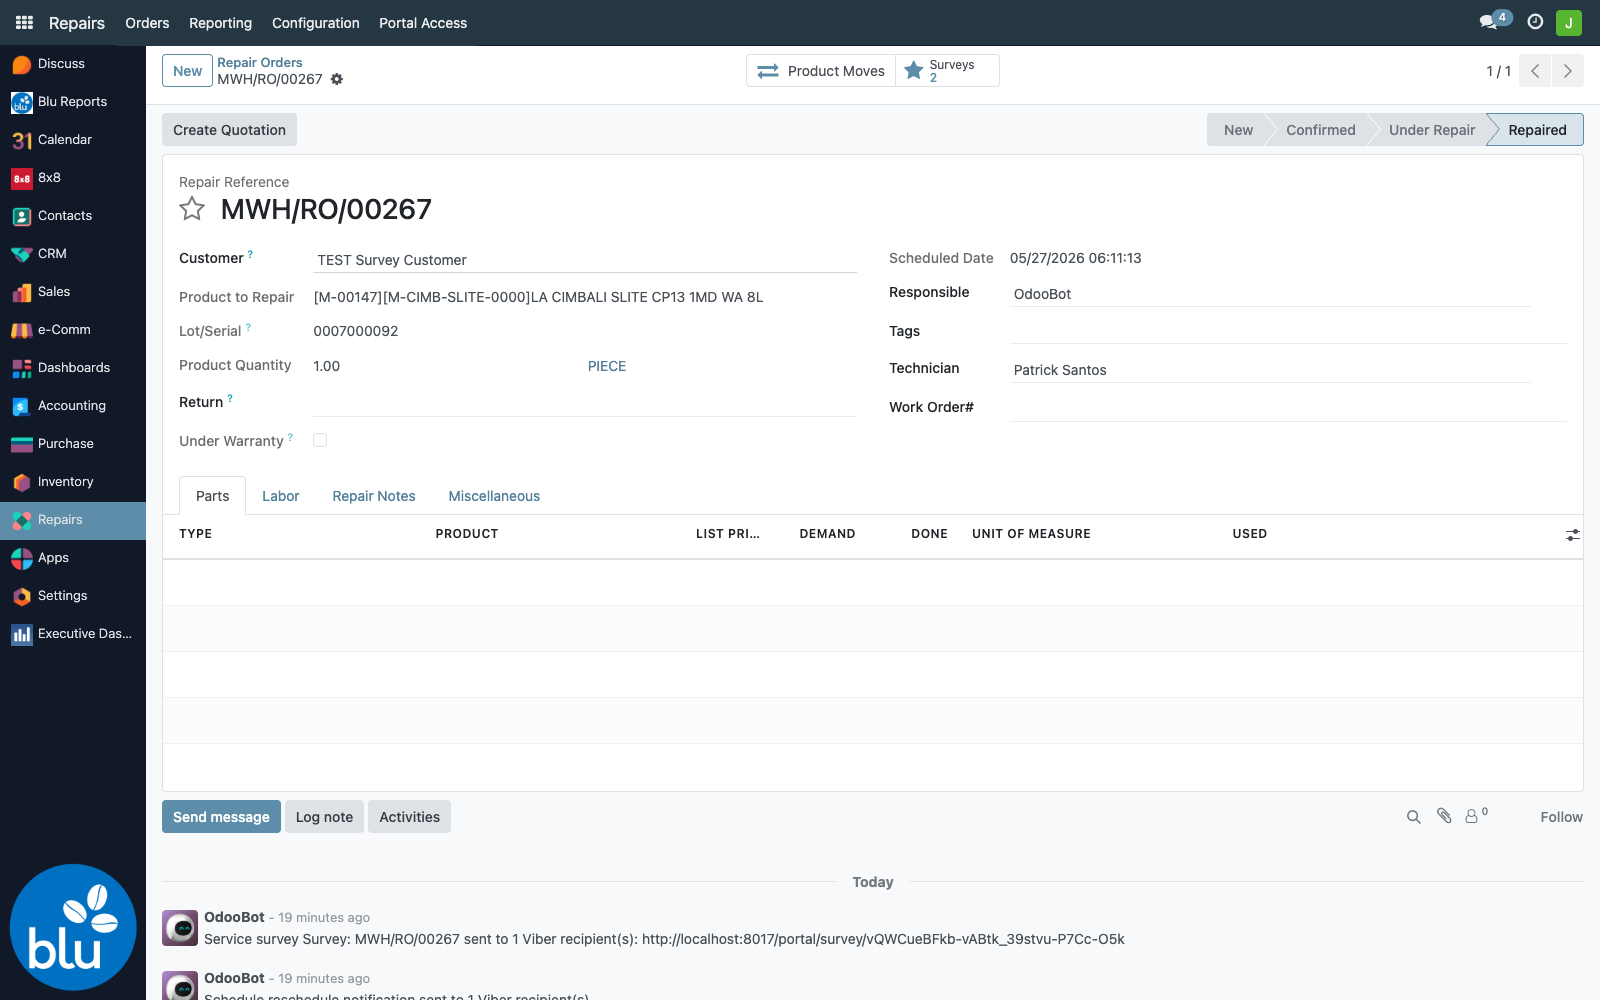Click Customer help question mark
This screenshot has width=1600, height=1000.
coord(250,254)
